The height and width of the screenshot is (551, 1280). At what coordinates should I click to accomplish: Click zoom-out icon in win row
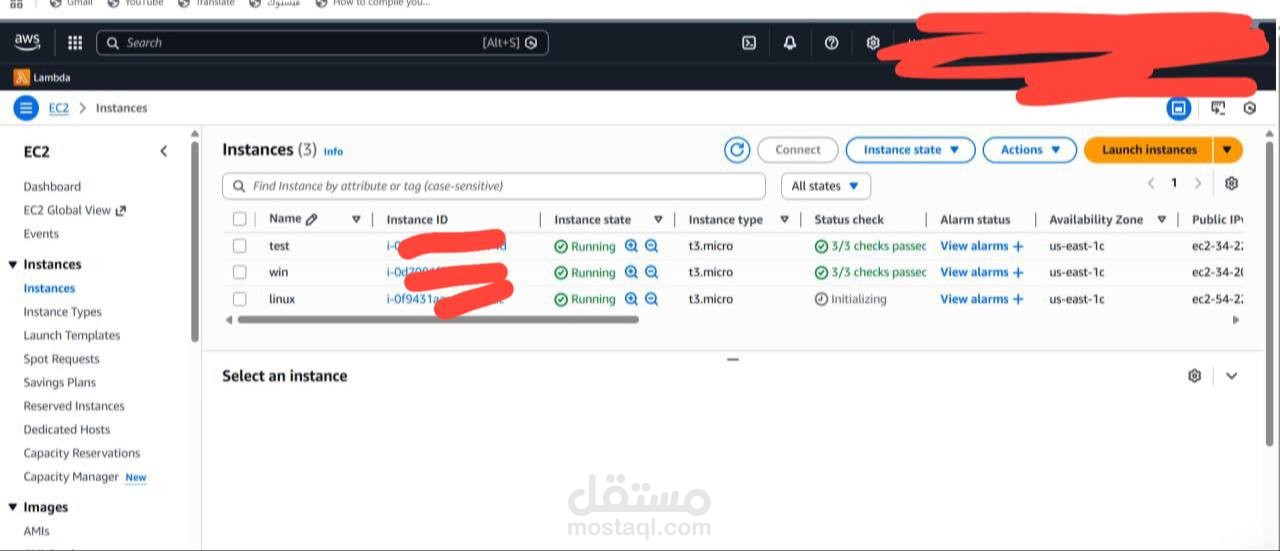click(651, 272)
